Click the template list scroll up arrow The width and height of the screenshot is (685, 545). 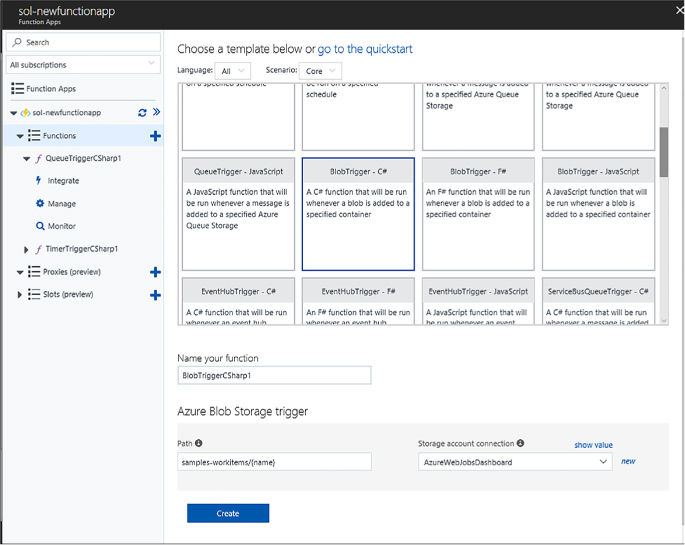point(664,88)
